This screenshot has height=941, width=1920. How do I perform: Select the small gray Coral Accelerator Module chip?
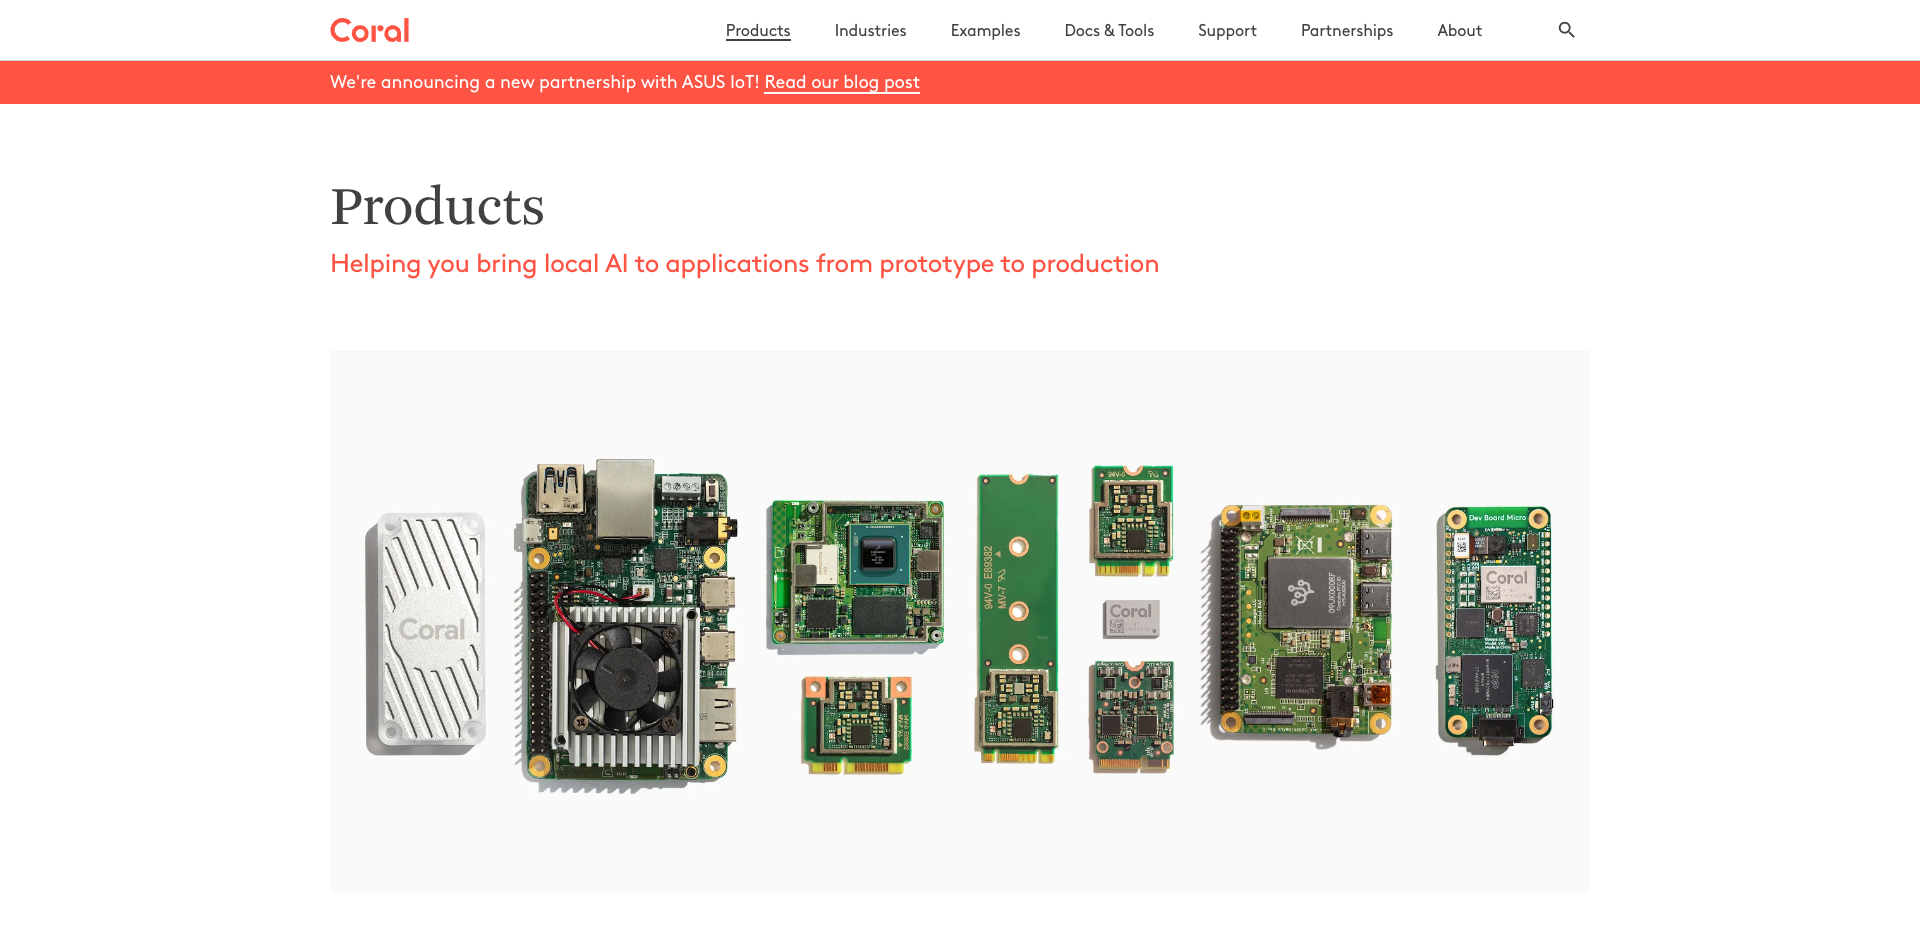1131,619
